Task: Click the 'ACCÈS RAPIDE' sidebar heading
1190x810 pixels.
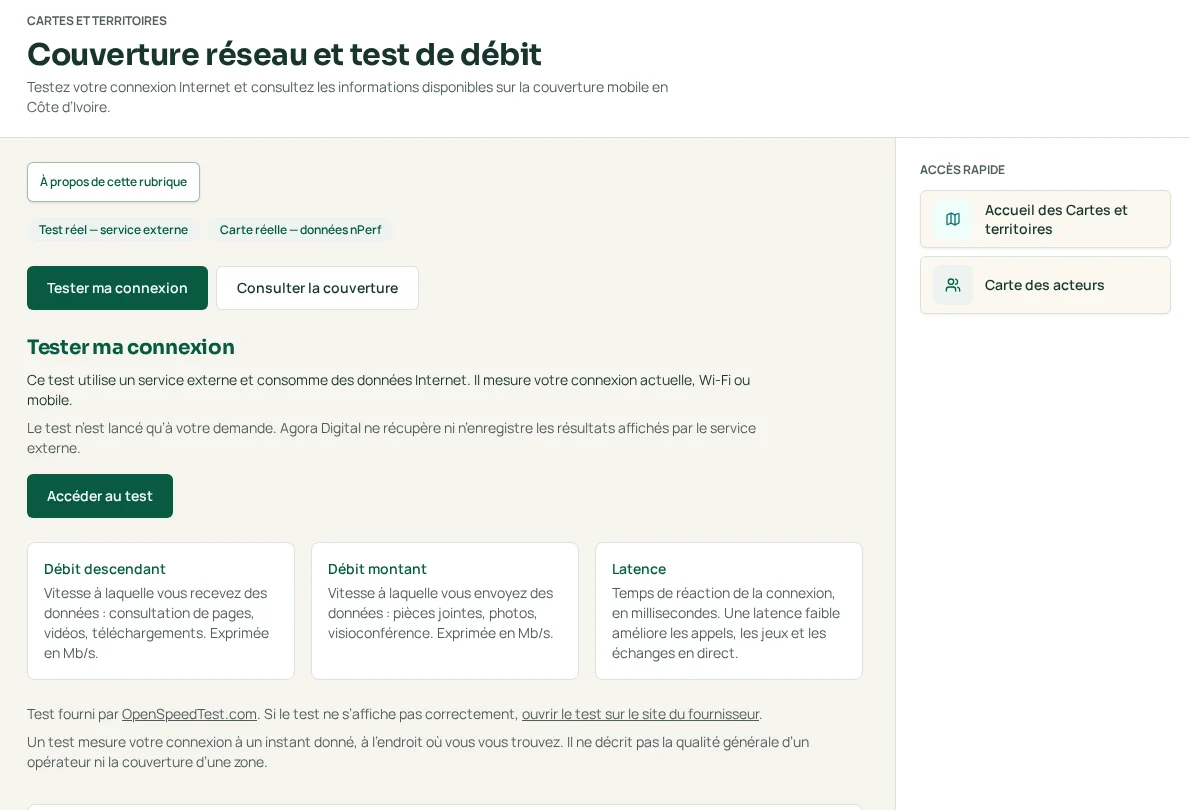Action: pos(962,170)
